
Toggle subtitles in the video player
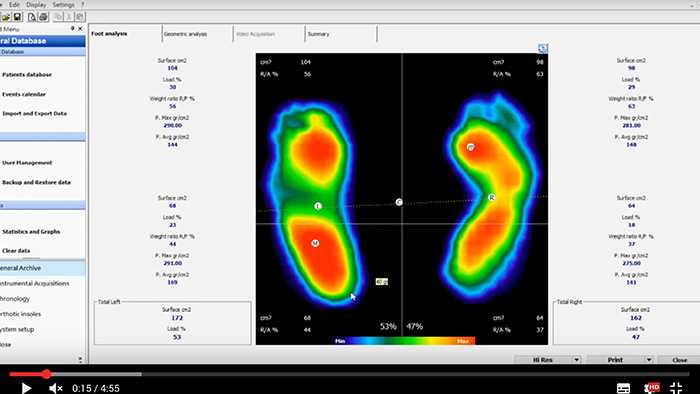point(623,388)
